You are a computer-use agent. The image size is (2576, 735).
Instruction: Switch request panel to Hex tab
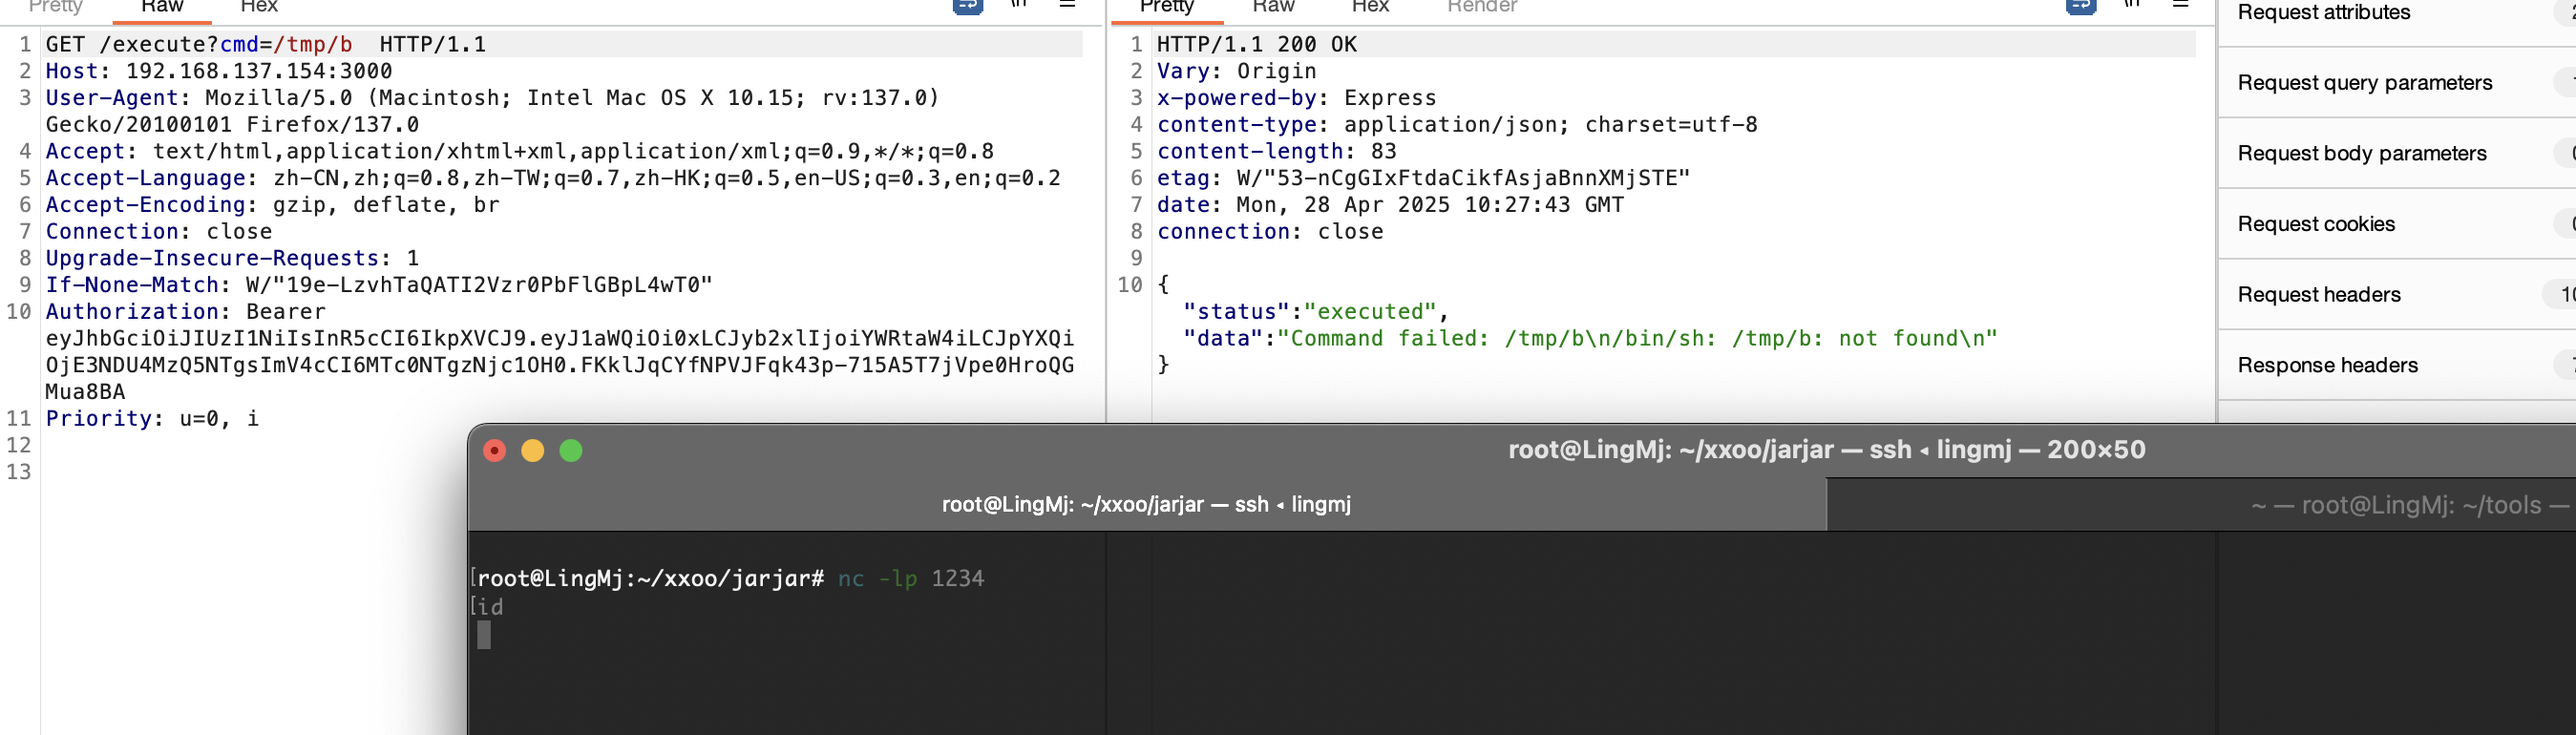tap(259, 7)
